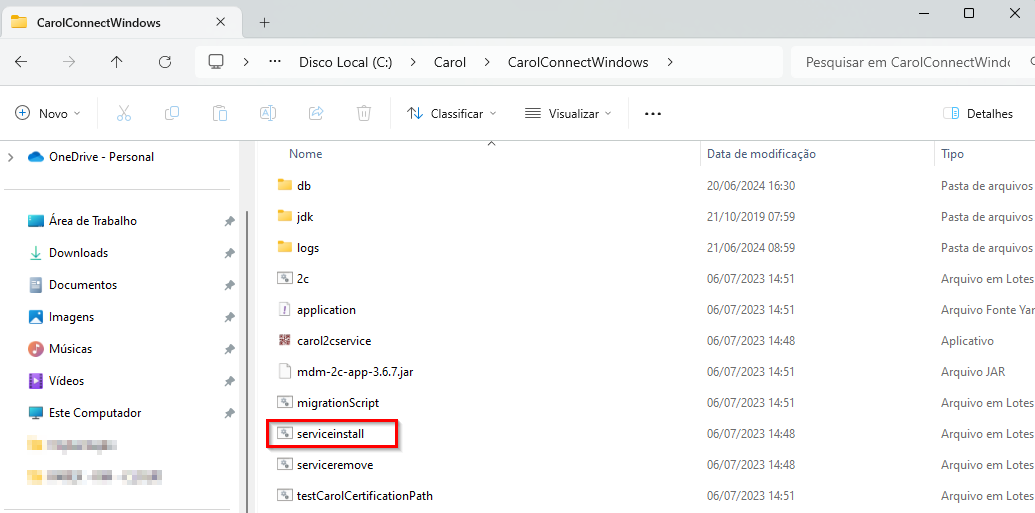Refresh the current folder view
Viewport: 1035px width, 513px height.
165,62
